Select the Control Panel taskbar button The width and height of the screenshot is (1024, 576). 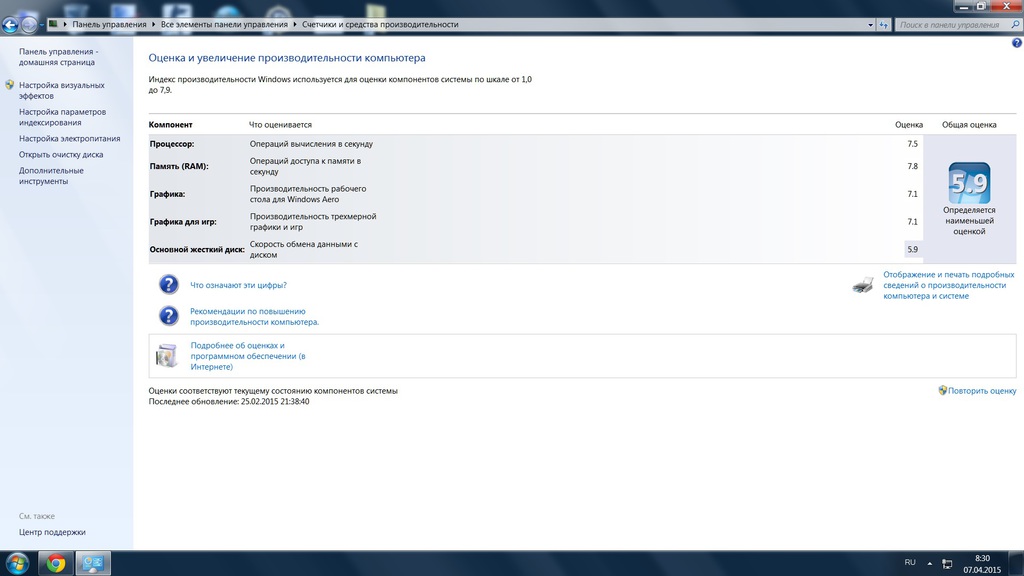point(93,563)
